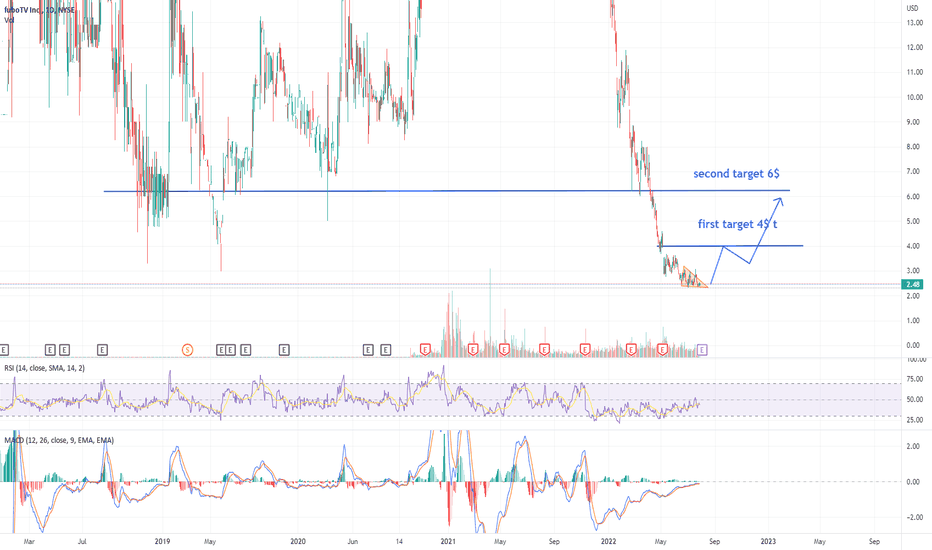Click the last grey E marker before red ones
Screen dimensions: 932x550
385,350
